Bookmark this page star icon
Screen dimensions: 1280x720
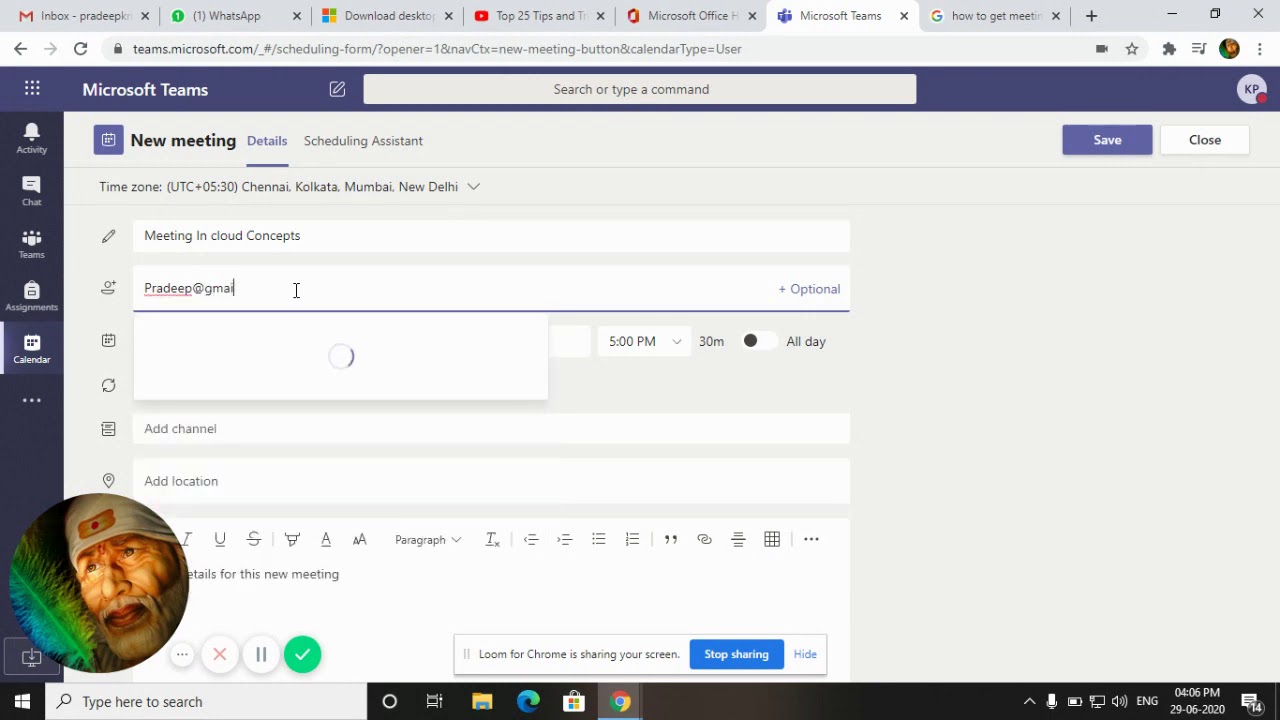pos(1132,49)
